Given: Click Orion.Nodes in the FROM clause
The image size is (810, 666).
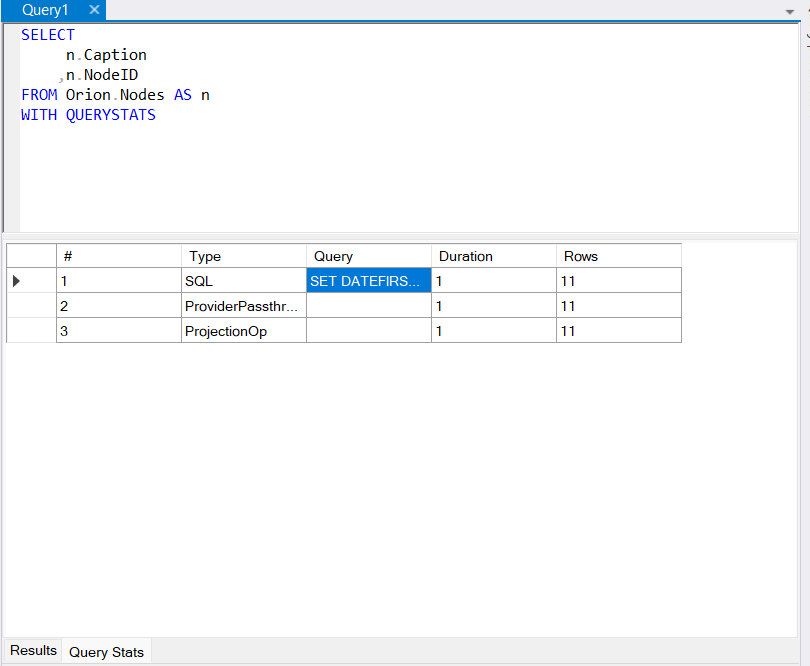Looking at the screenshot, I should 115,95.
